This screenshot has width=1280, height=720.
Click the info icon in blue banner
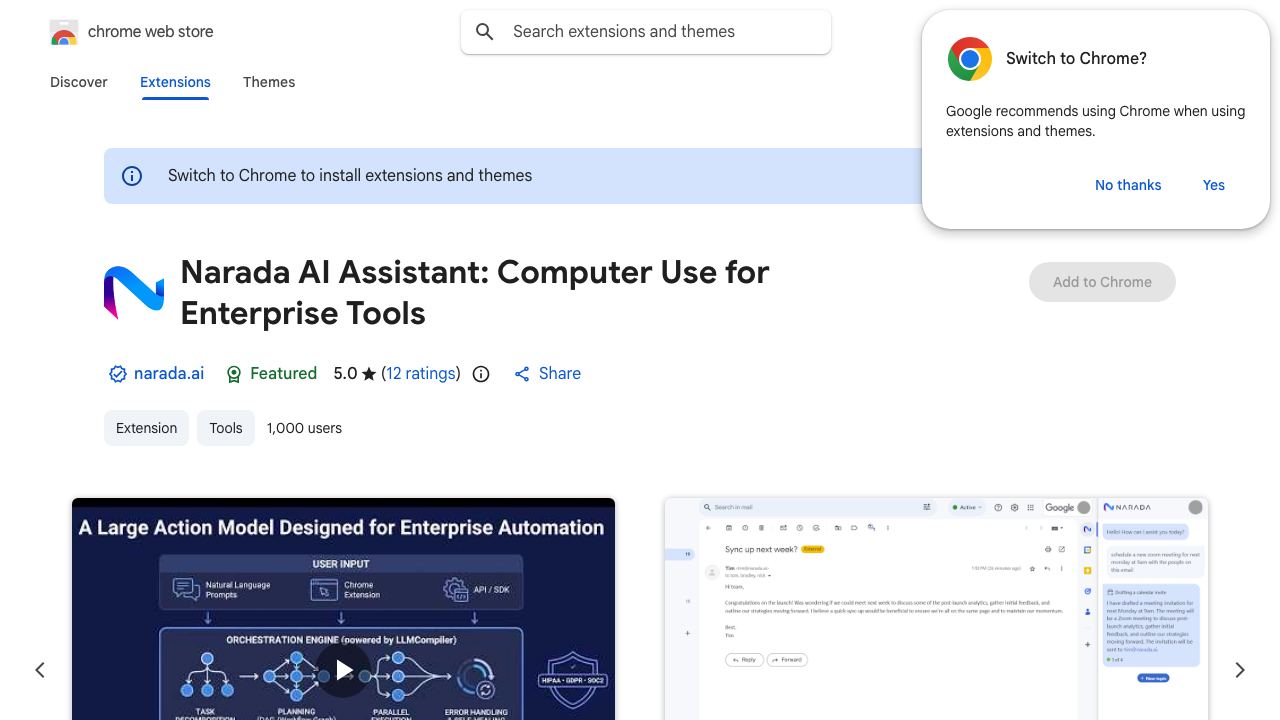[132, 176]
